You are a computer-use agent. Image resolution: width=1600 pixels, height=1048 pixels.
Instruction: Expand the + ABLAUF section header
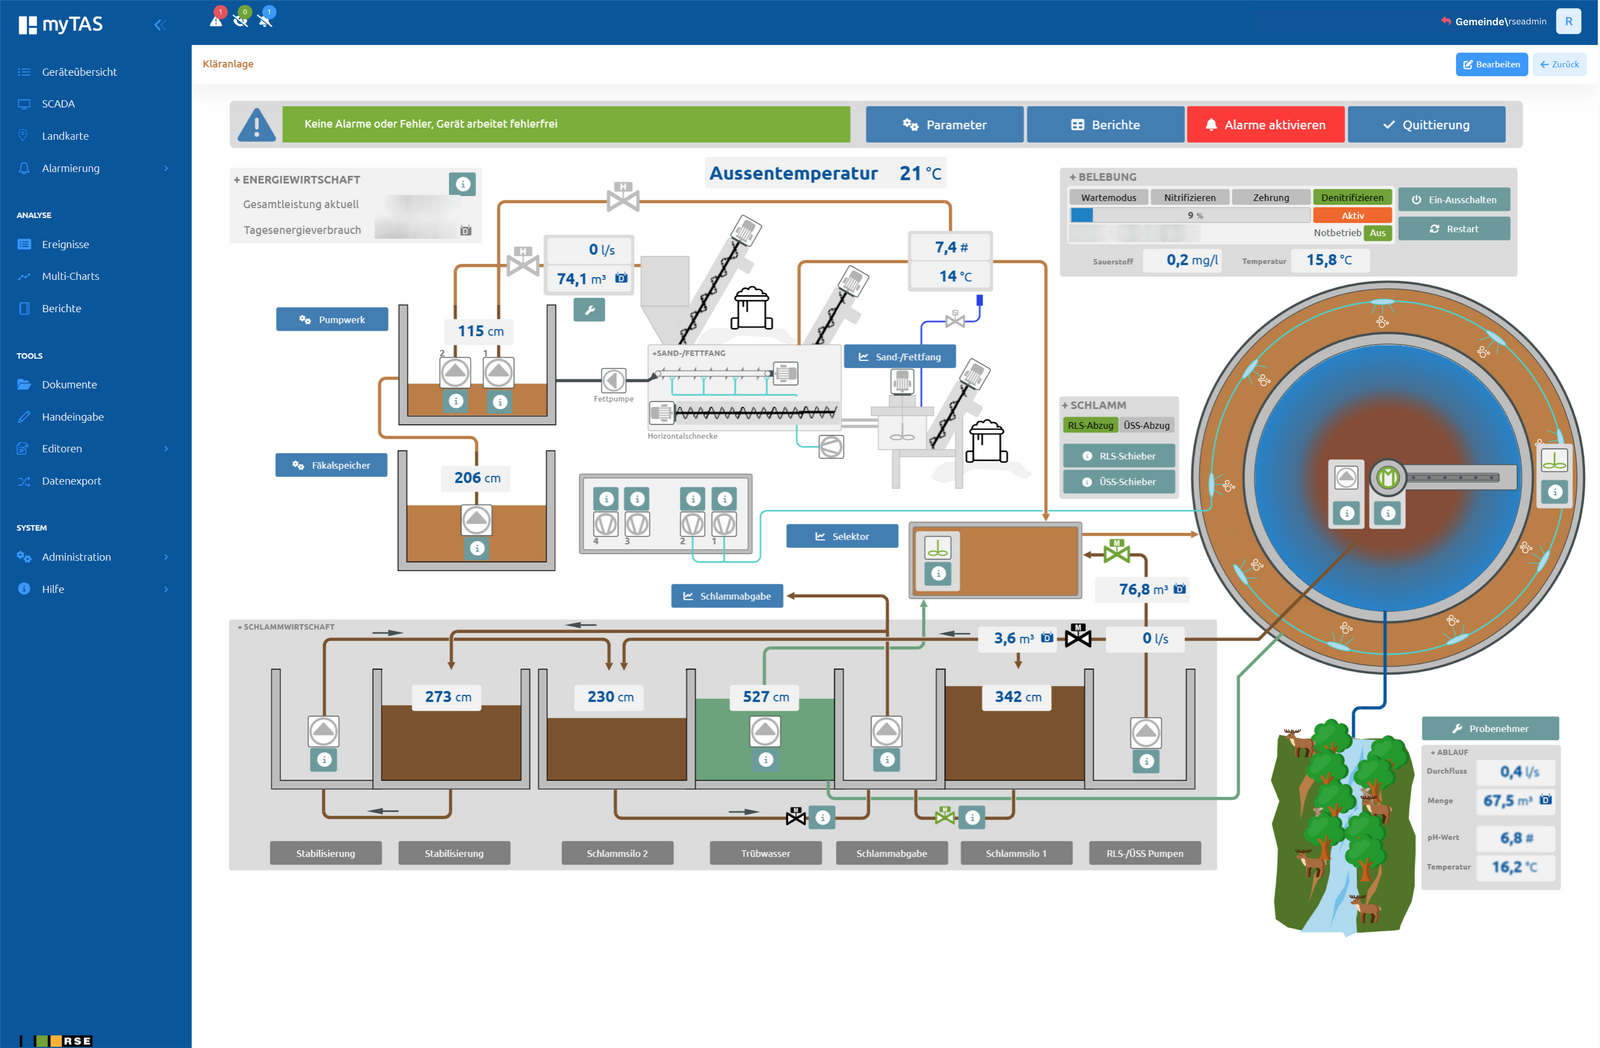1449,752
